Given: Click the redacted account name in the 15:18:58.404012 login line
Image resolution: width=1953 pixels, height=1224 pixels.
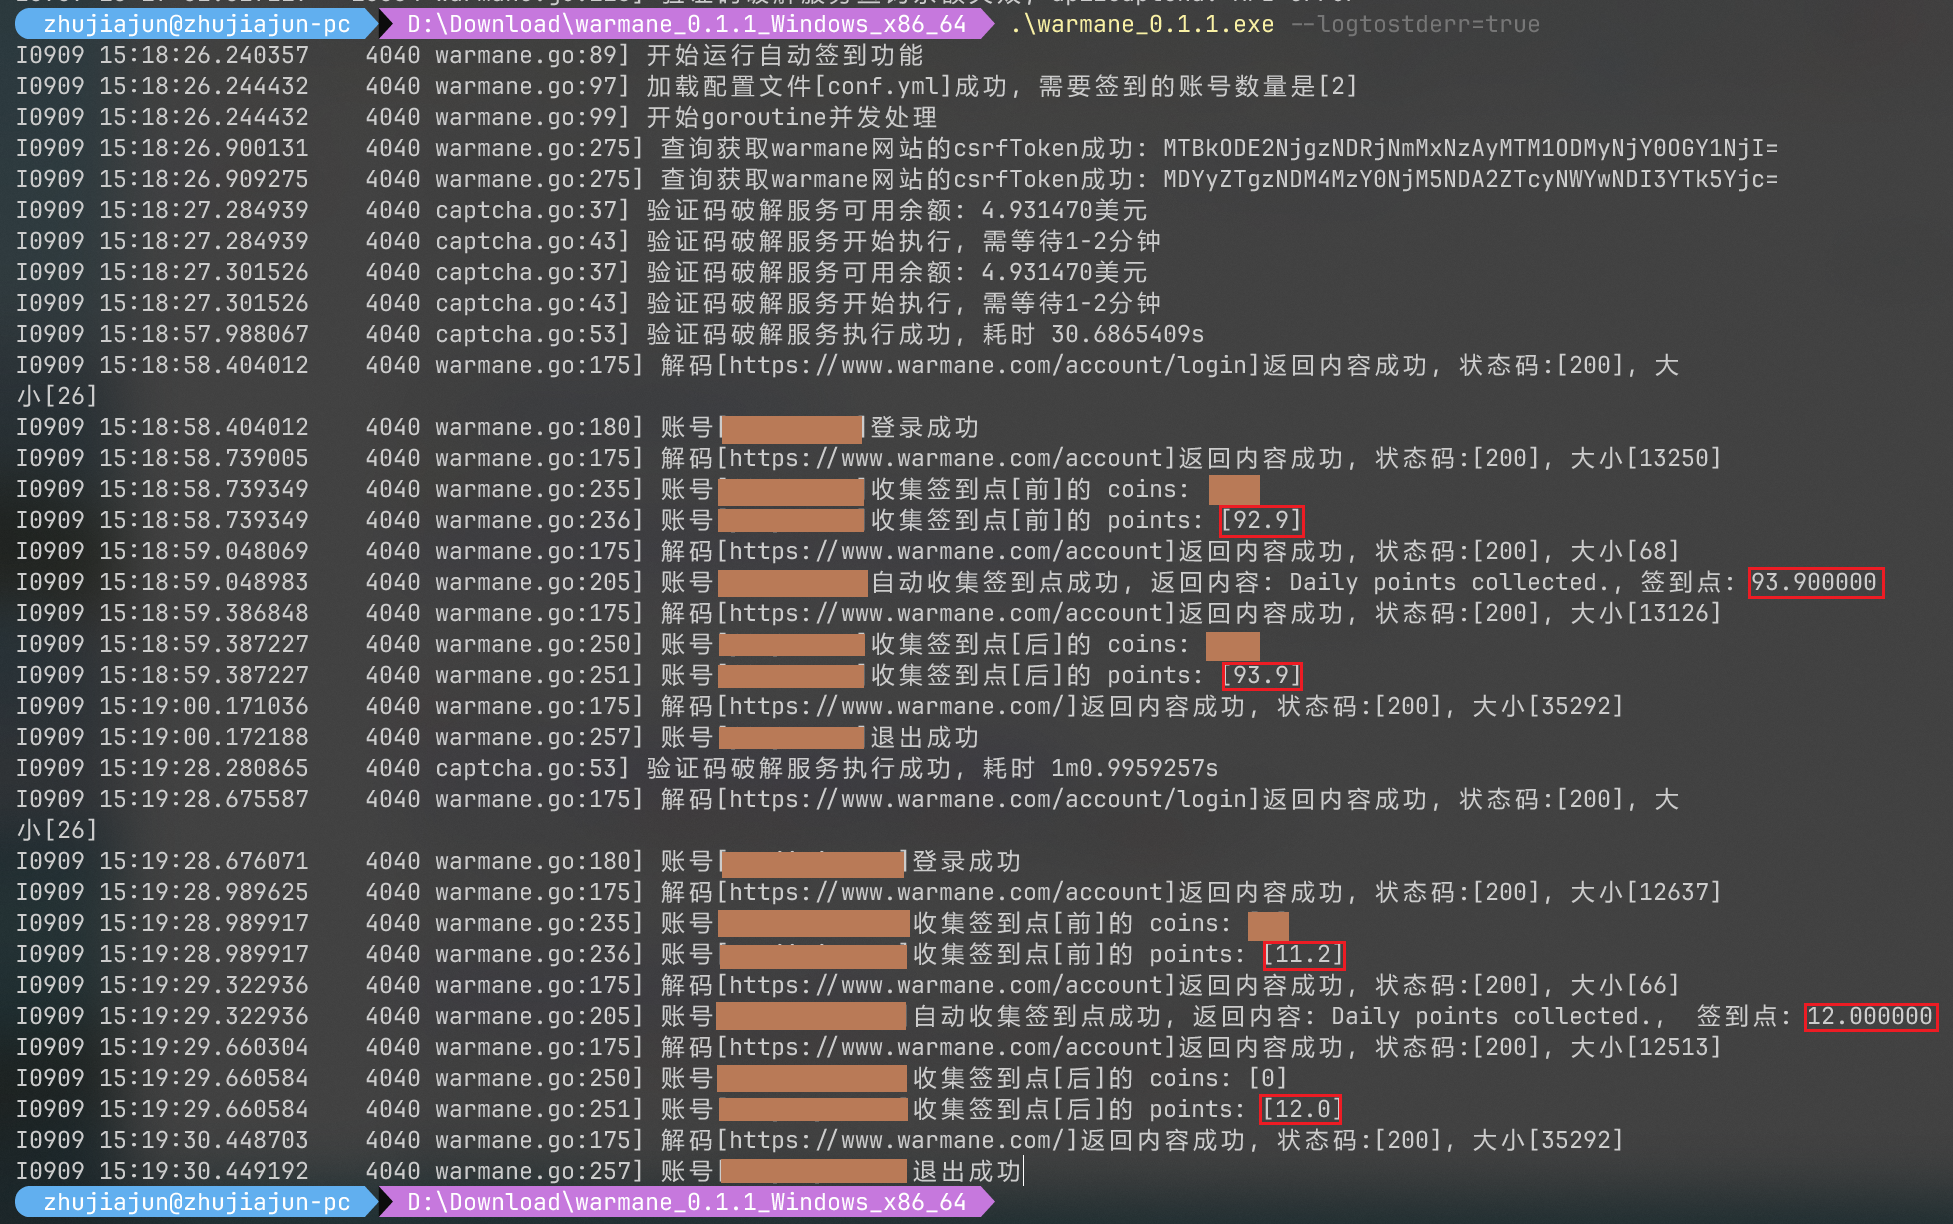Looking at the screenshot, I should (791, 428).
